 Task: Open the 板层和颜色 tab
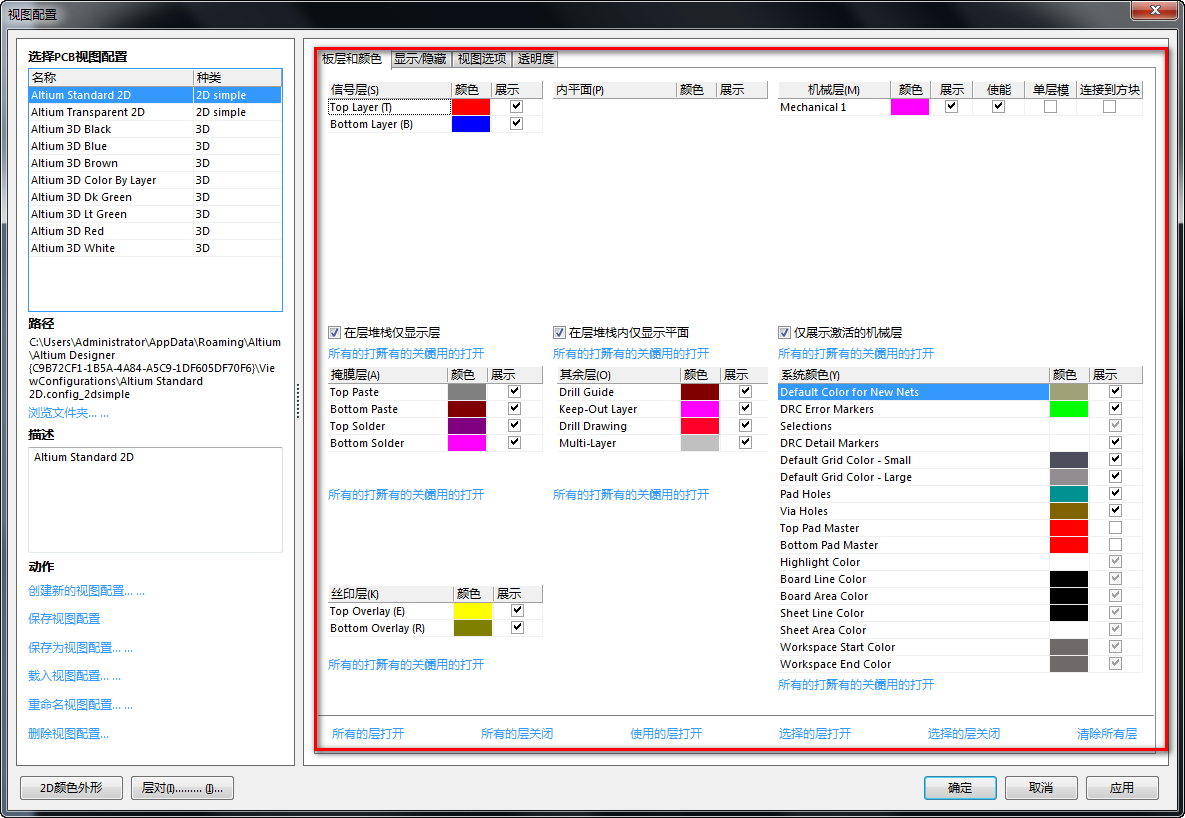coord(351,58)
